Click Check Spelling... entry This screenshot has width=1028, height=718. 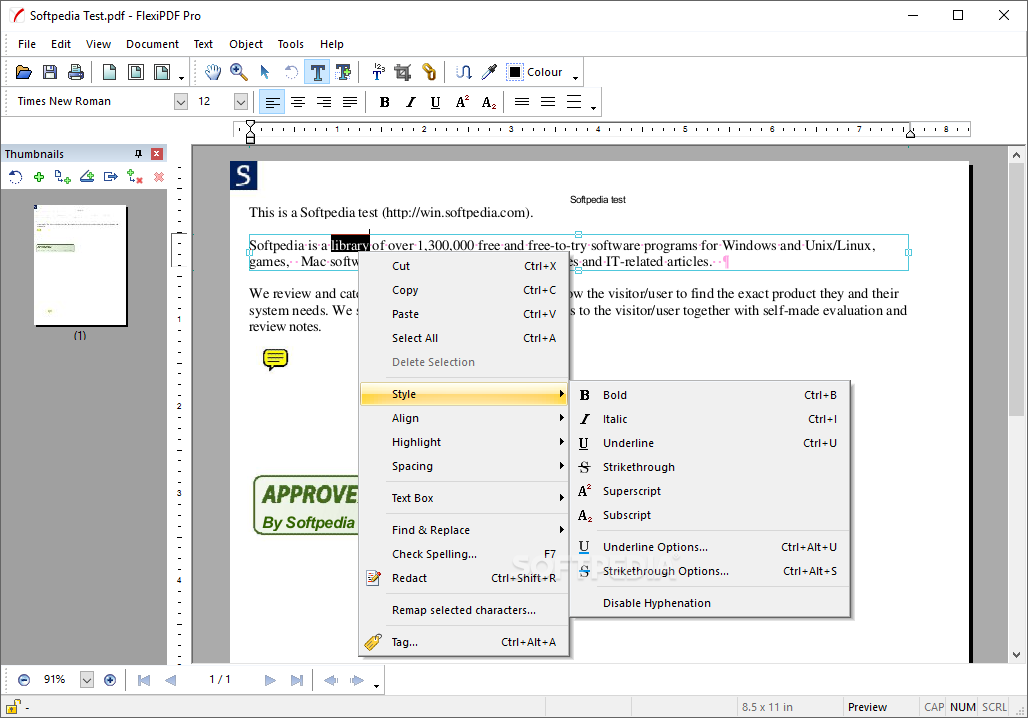pyautogui.click(x=464, y=554)
